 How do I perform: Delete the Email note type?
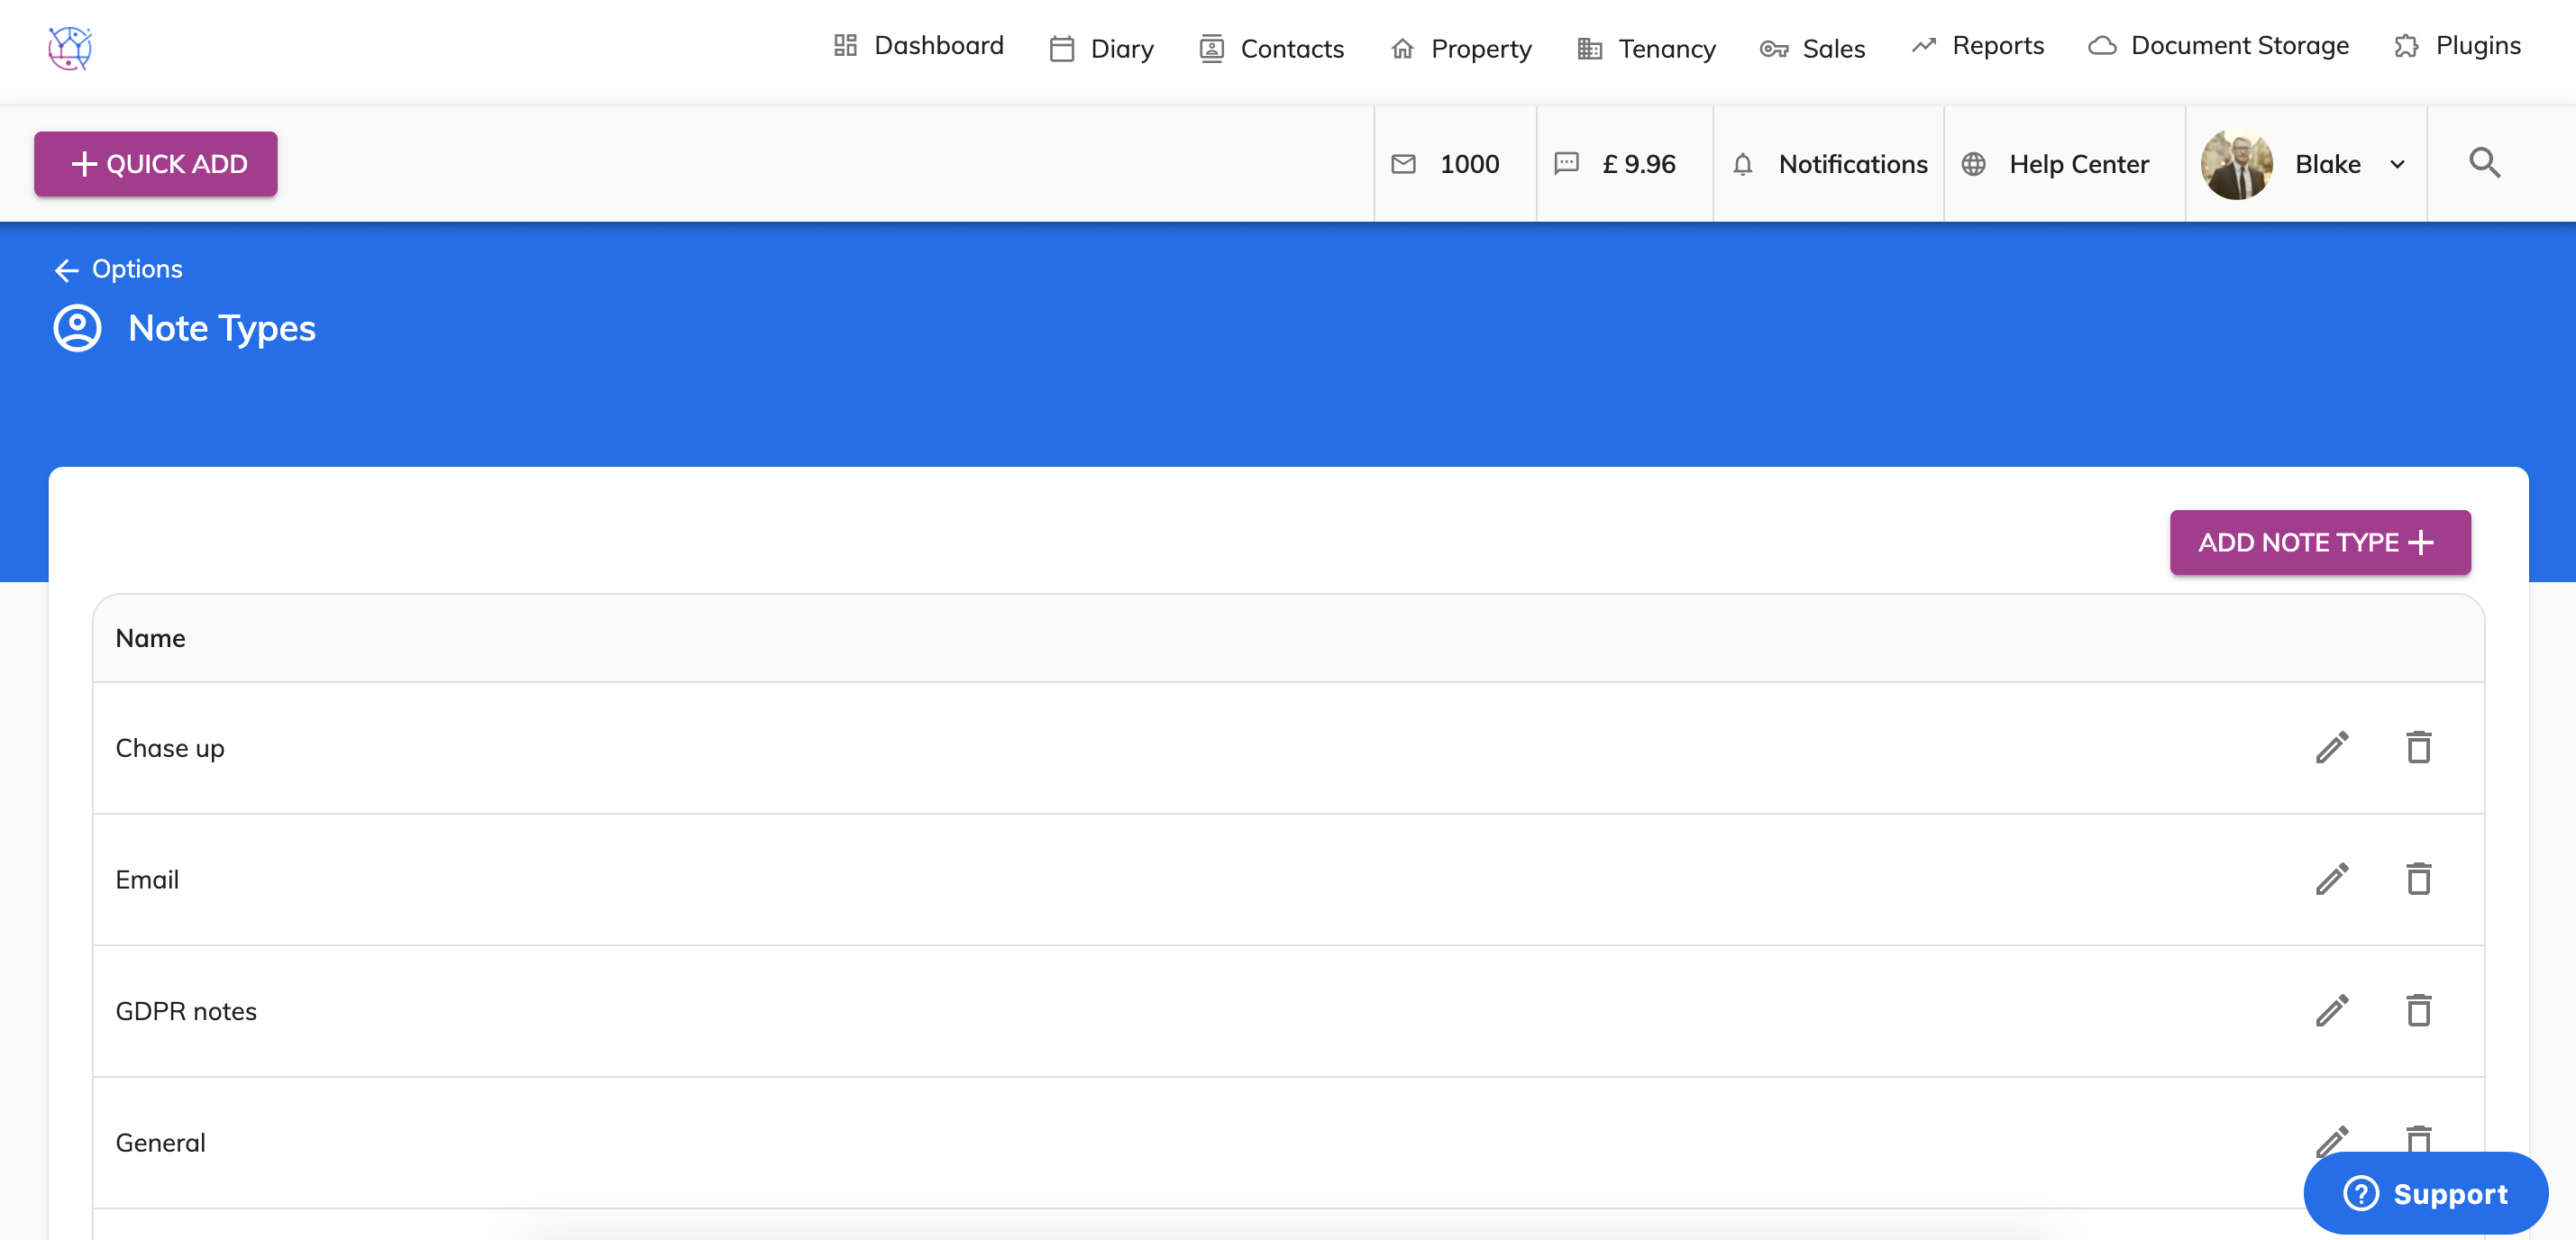[2418, 879]
